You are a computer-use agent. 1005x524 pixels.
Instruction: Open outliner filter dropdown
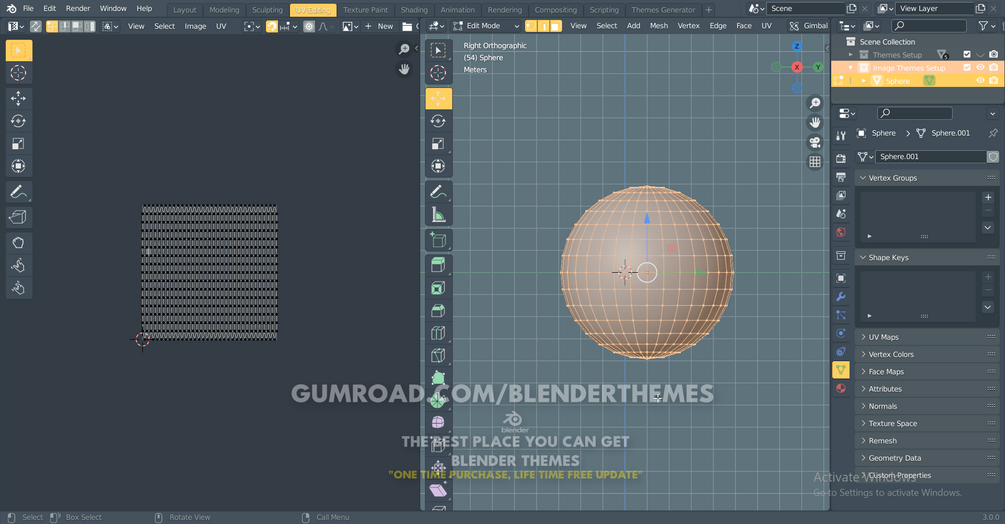pos(986,26)
